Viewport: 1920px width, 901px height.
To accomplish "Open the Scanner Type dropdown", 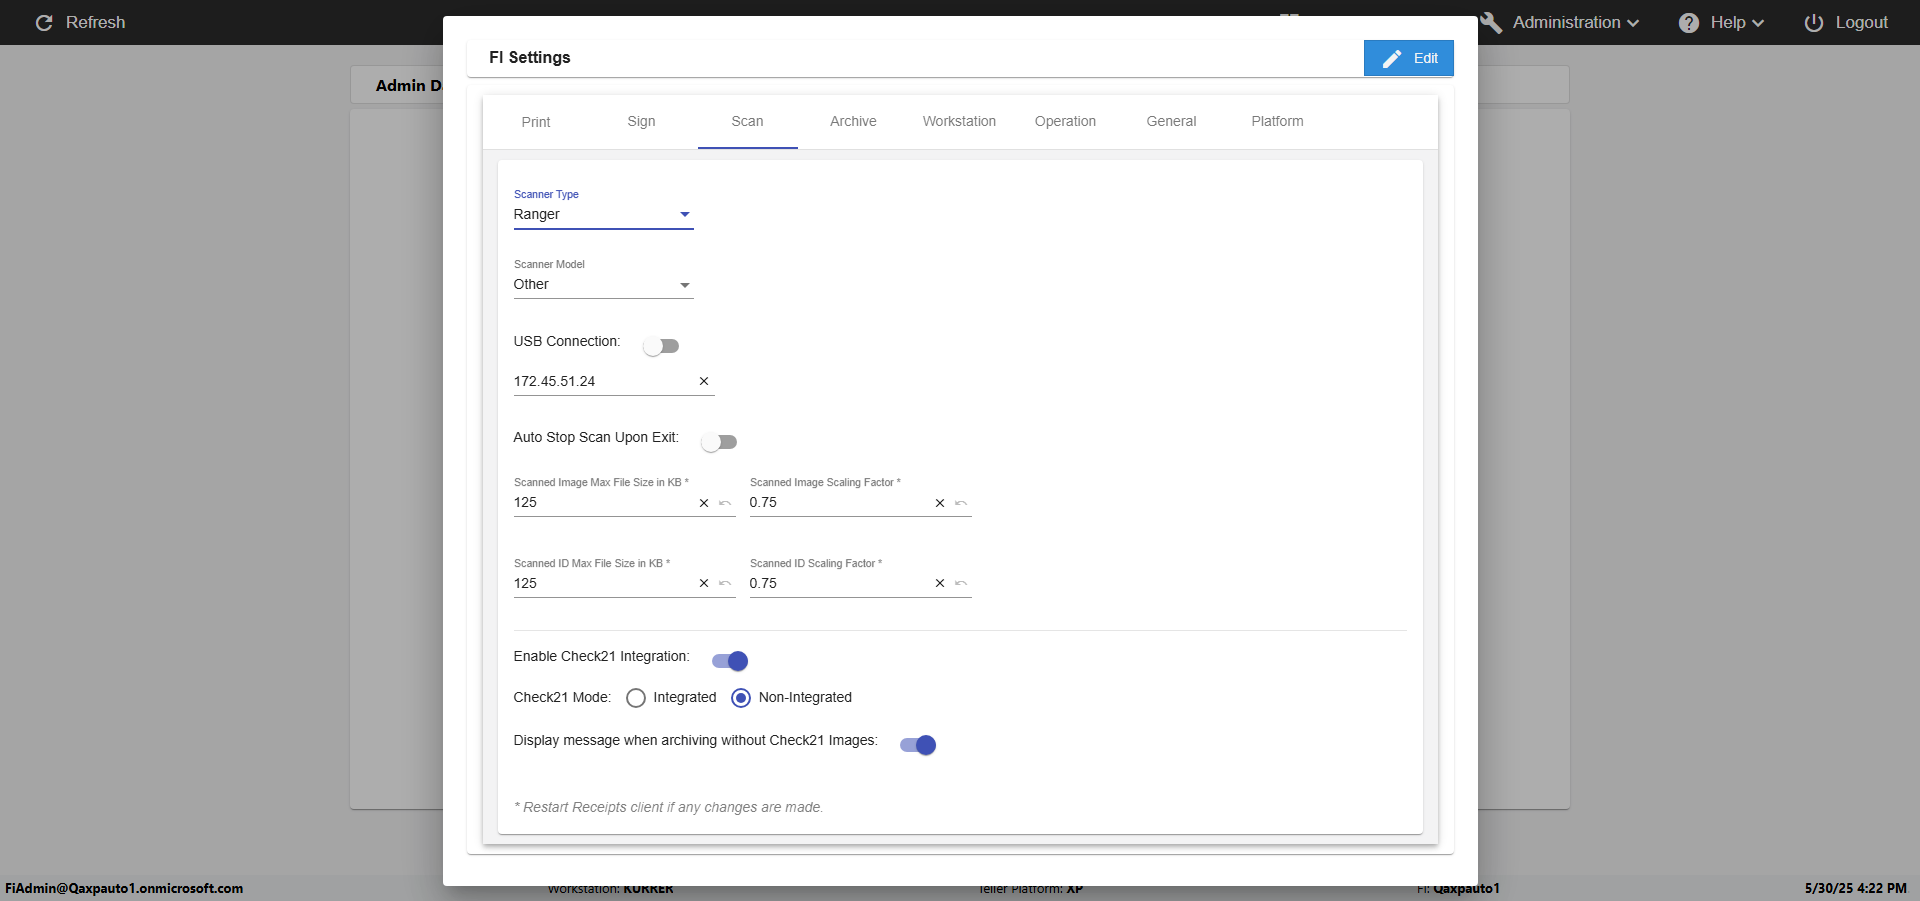I will 603,215.
